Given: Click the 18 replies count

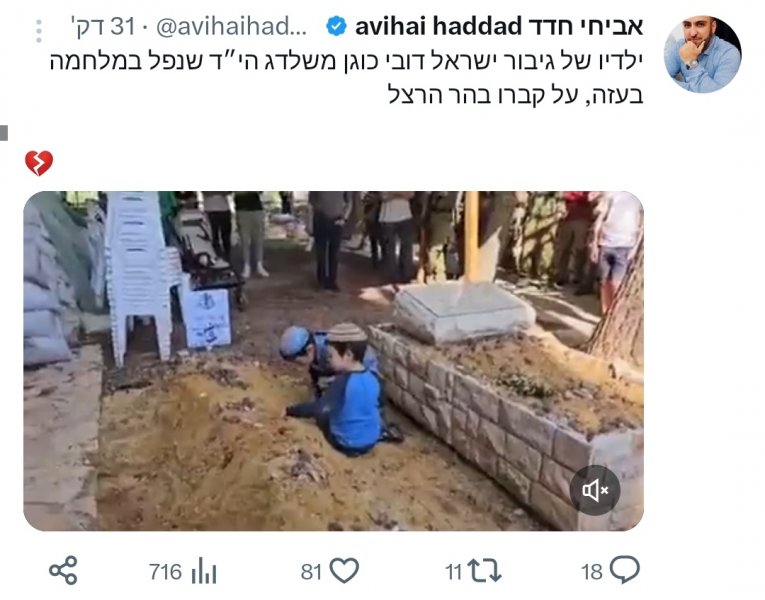Looking at the screenshot, I should 591,572.
